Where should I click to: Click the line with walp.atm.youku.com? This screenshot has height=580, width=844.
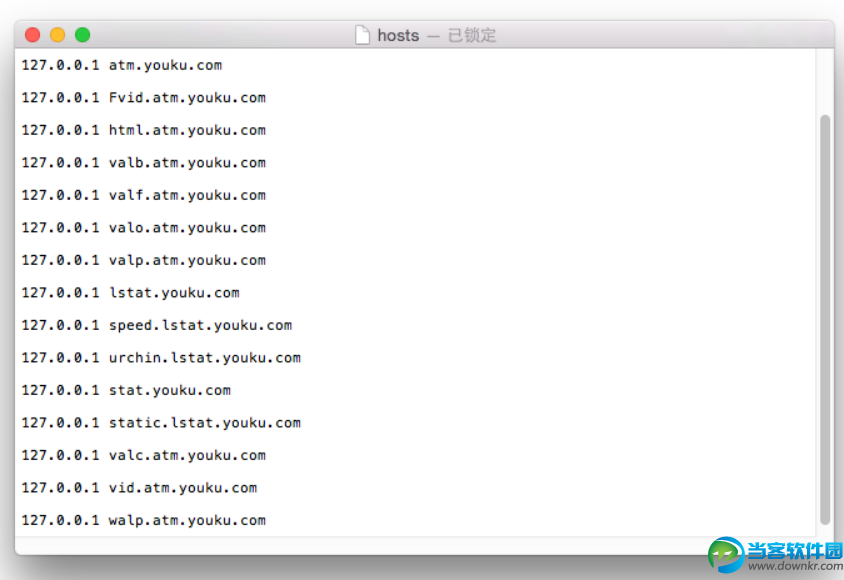coord(144,520)
